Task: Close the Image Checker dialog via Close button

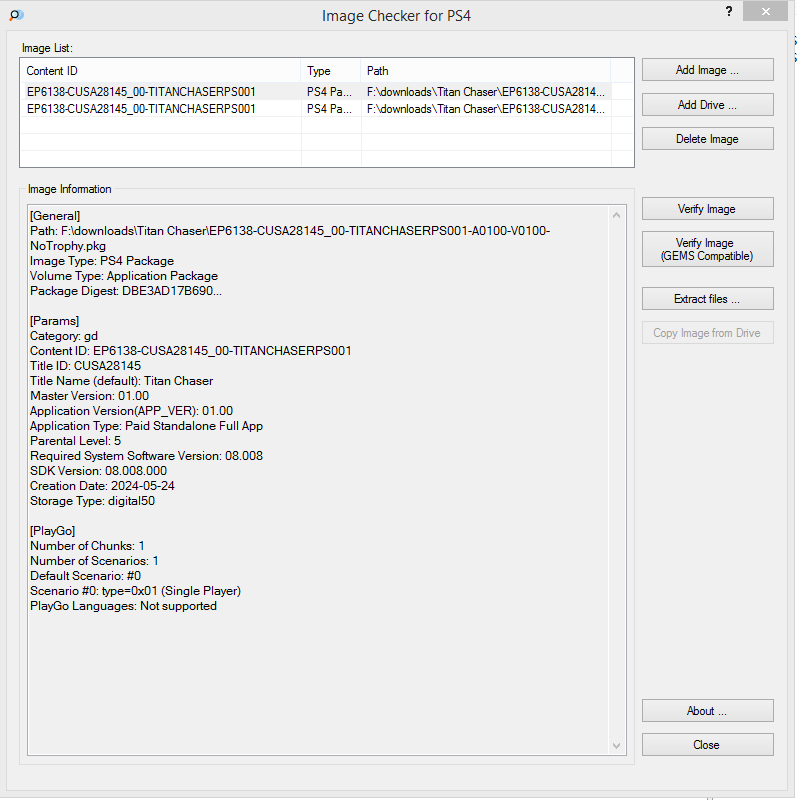Action: [707, 745]
